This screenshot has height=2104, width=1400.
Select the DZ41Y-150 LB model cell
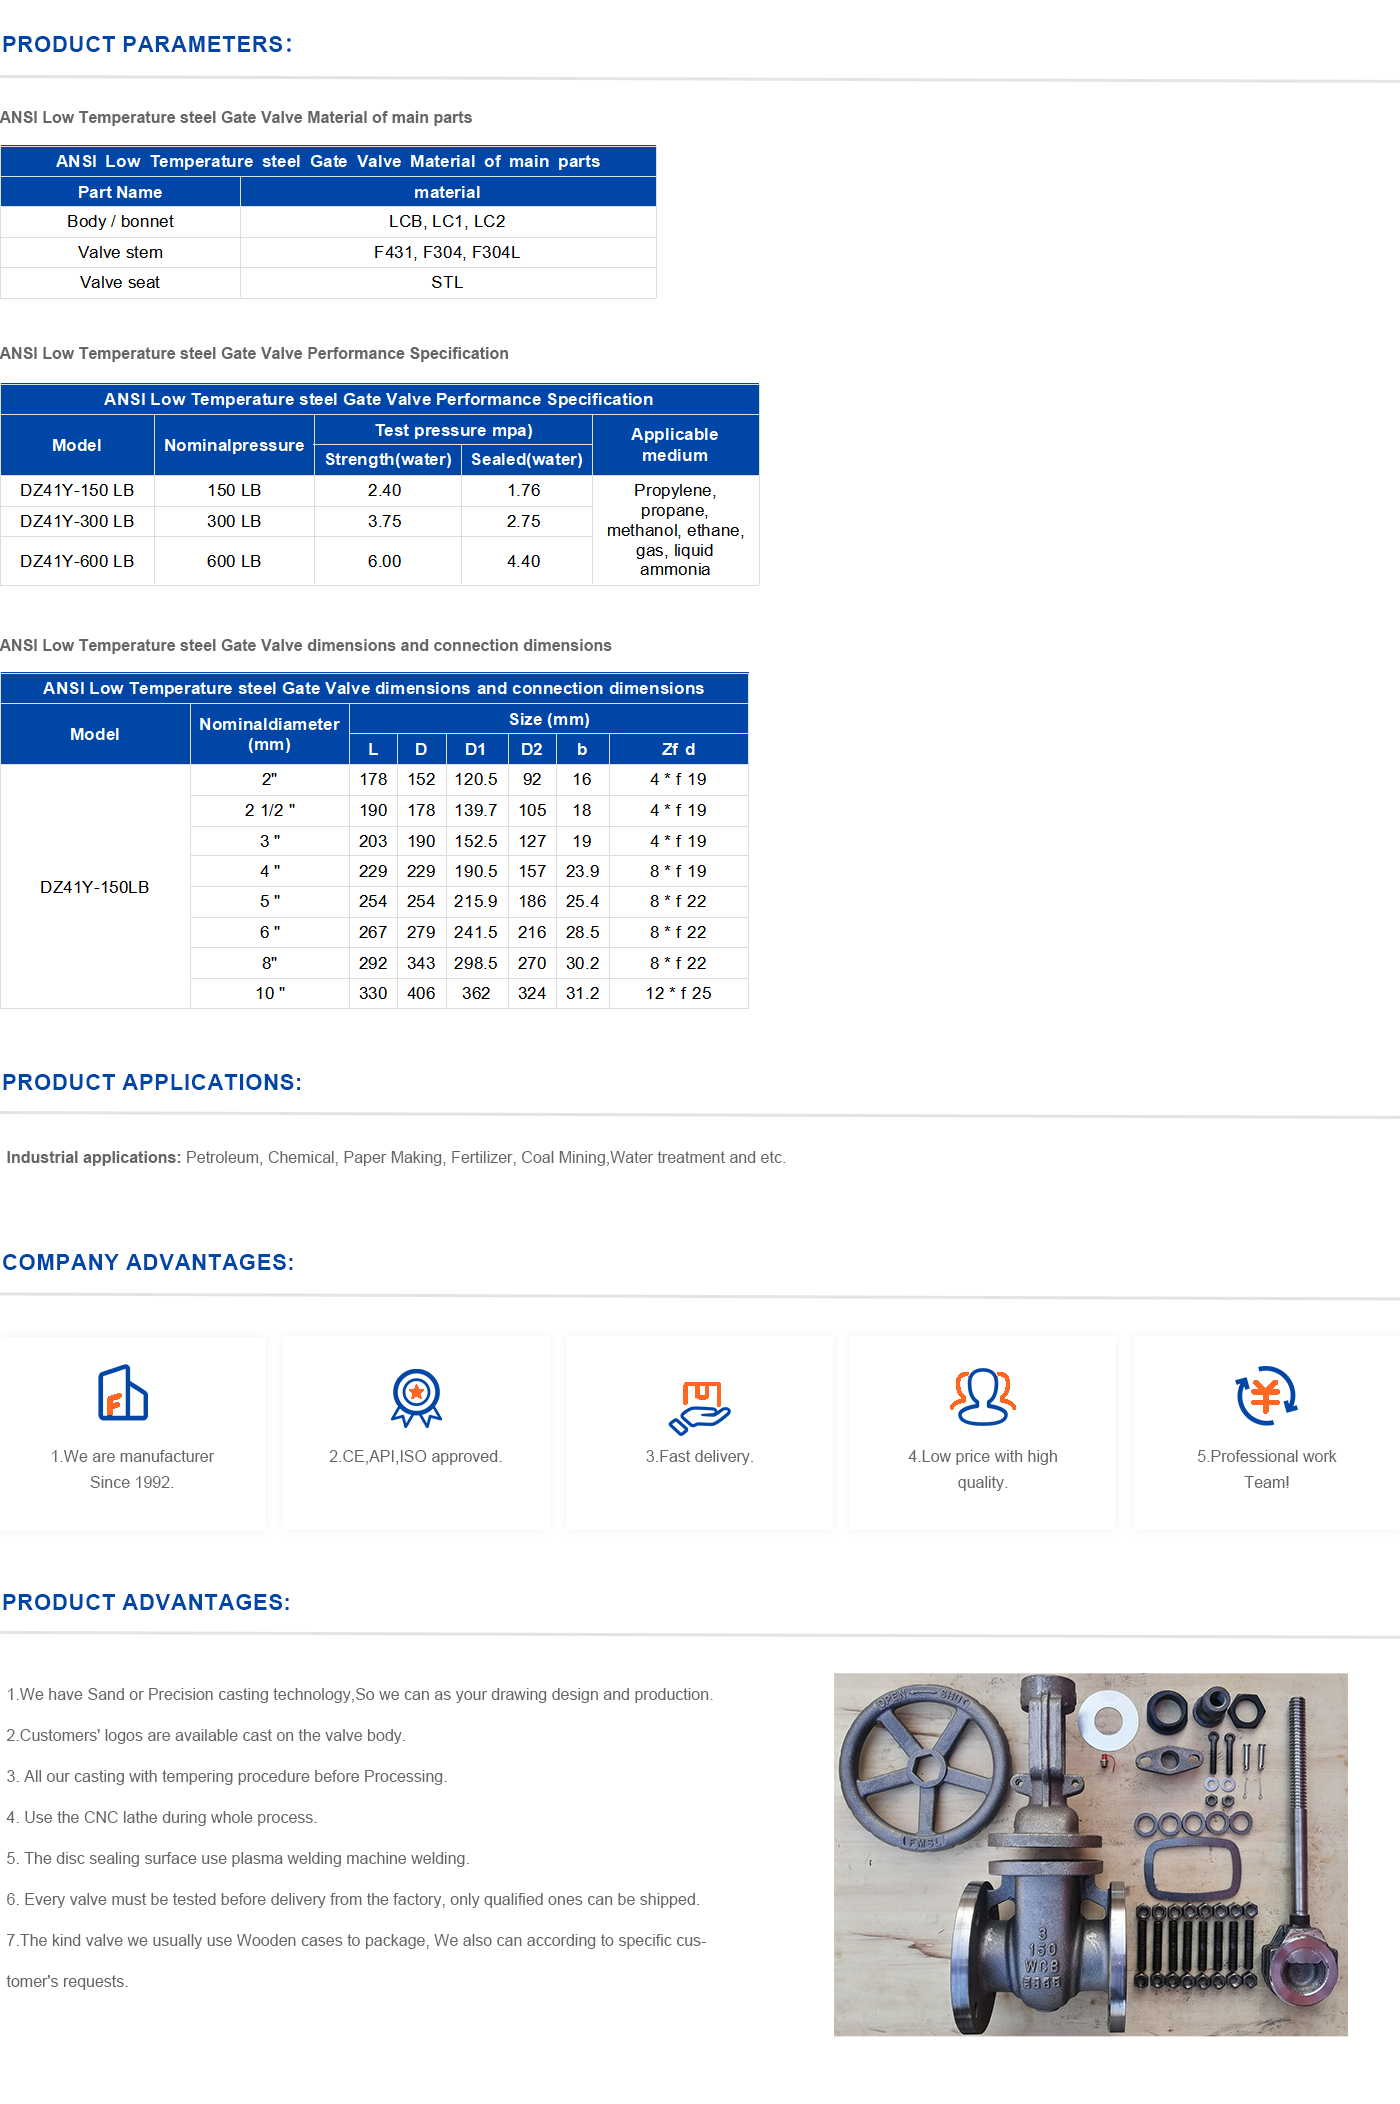pyautogui.click(x=77, y=490)
